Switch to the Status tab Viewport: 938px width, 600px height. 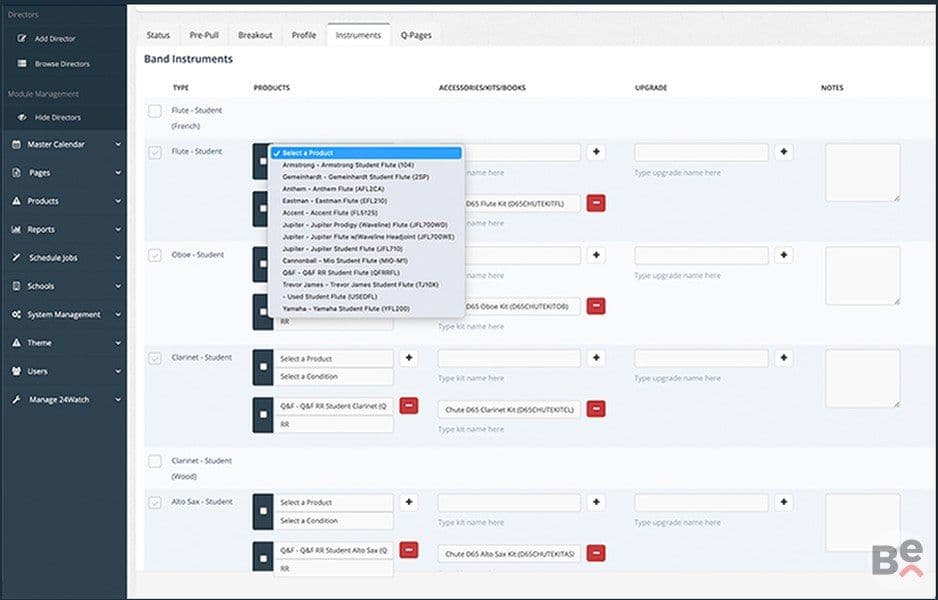click(158, 35)
